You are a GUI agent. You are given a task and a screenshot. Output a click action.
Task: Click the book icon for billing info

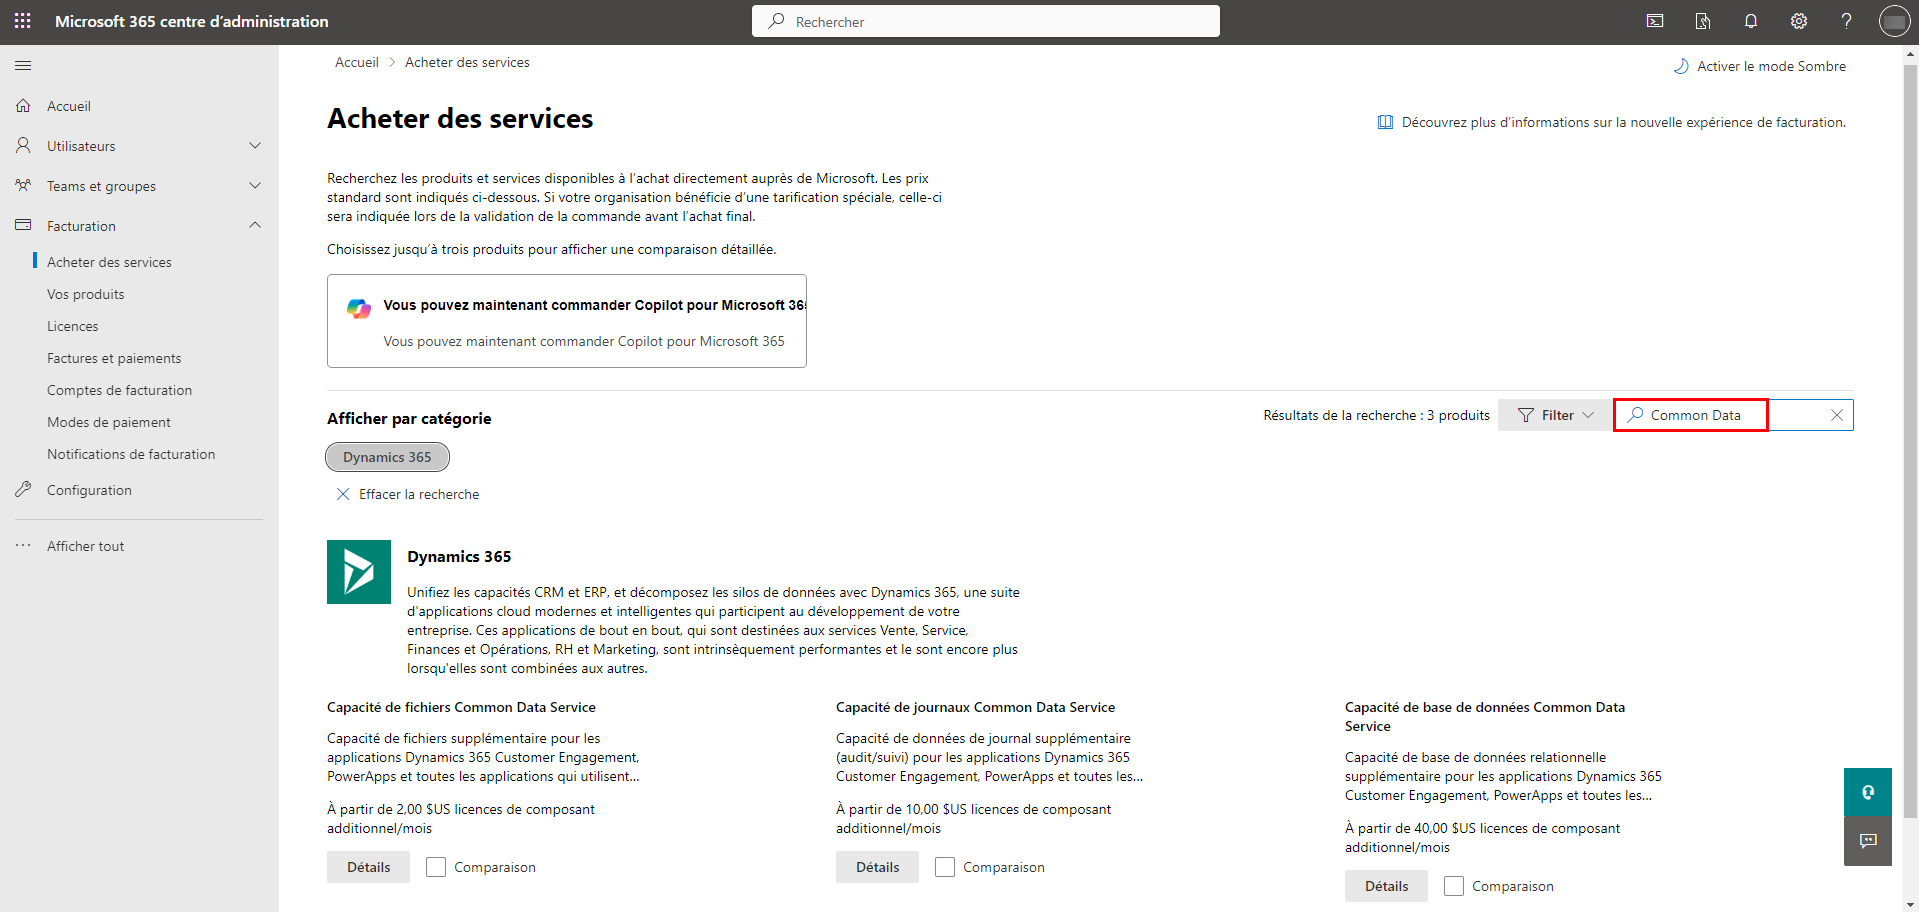click(x=1385, y=122)
